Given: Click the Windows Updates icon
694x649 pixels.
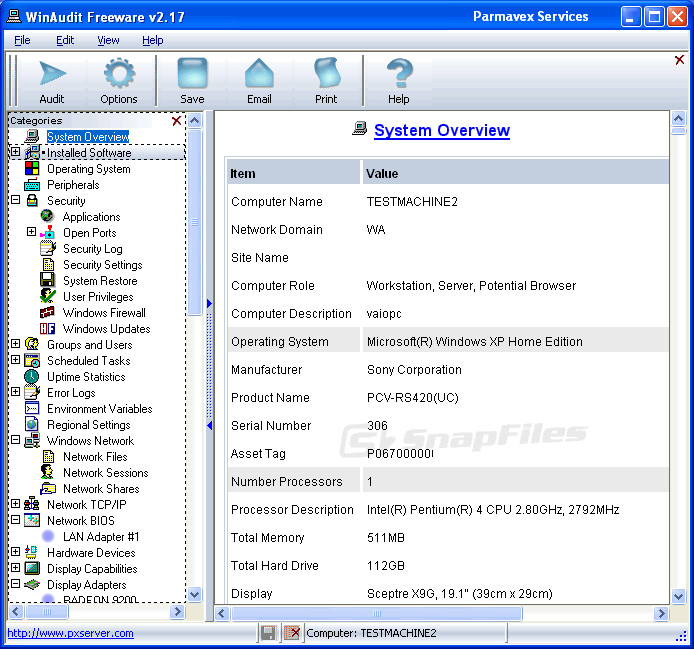Looking at the screenshot, I should (47, 328).
